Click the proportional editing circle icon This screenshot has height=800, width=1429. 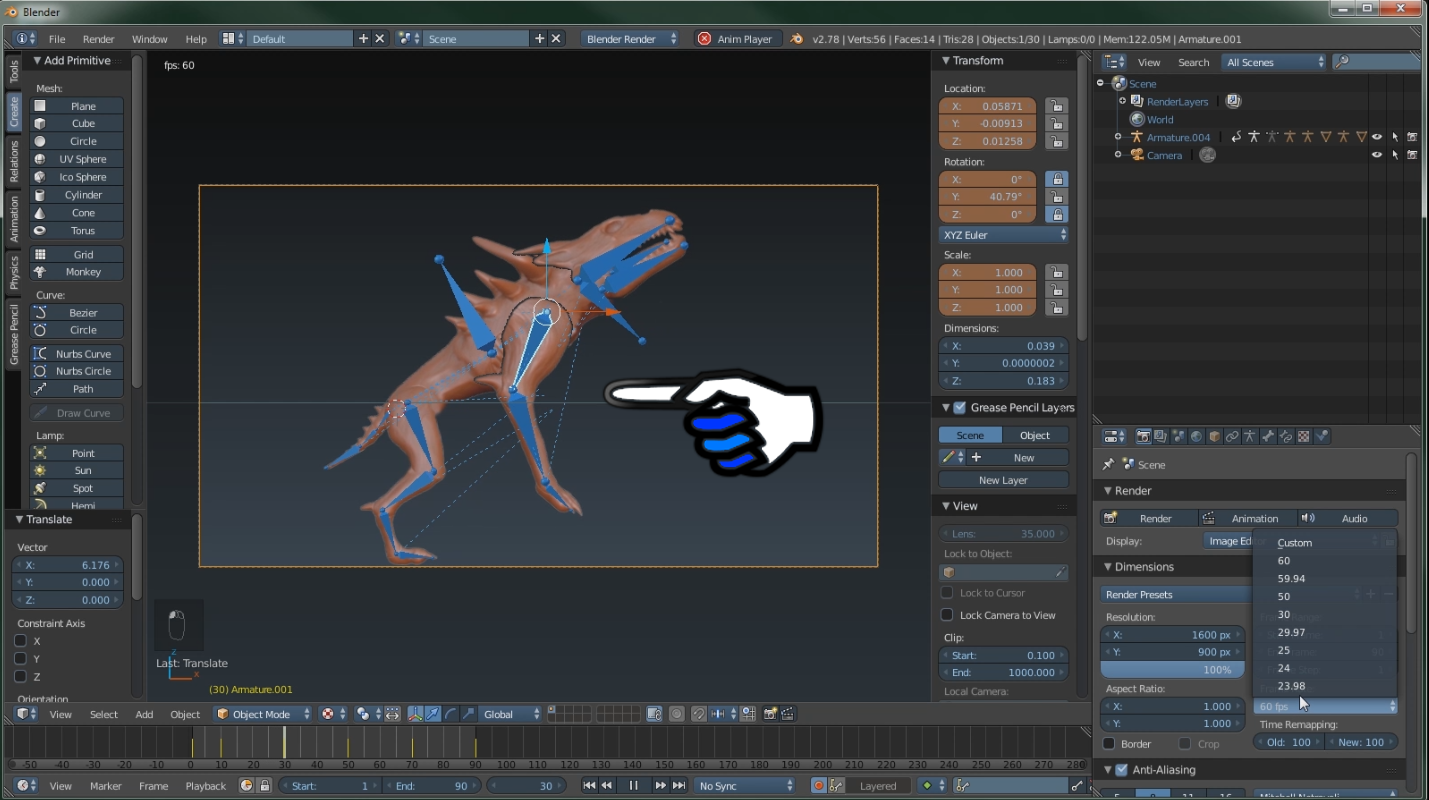click(x=677, y=714)
